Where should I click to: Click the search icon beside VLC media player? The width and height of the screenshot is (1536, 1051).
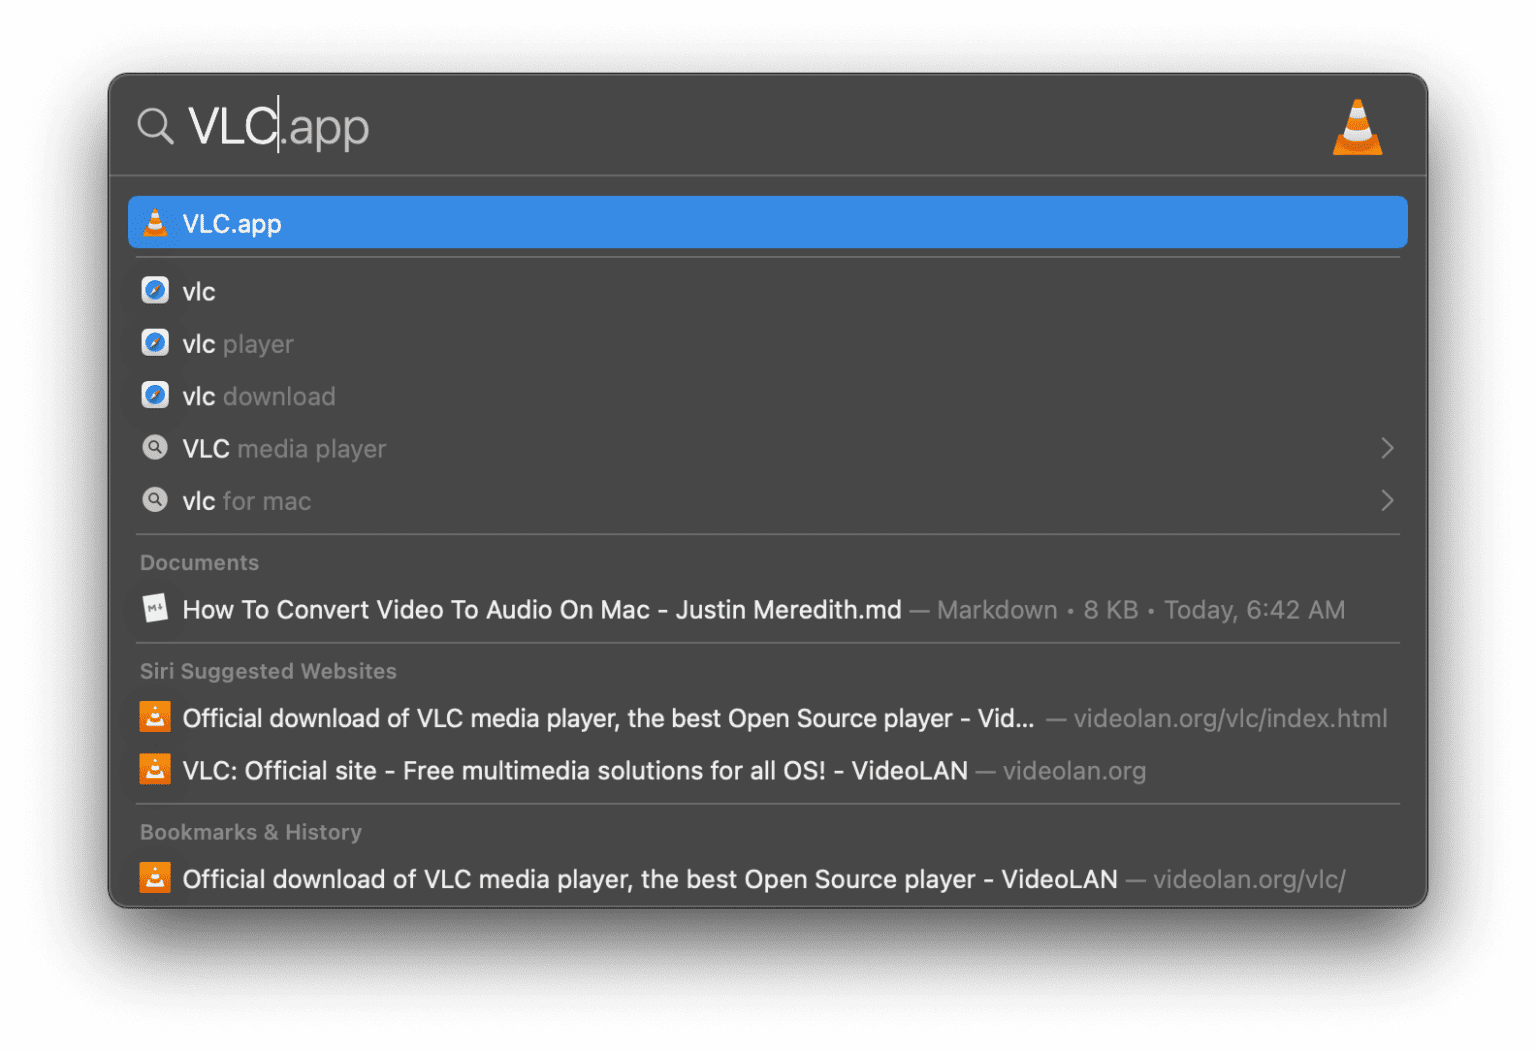click(x=155, y=448)
